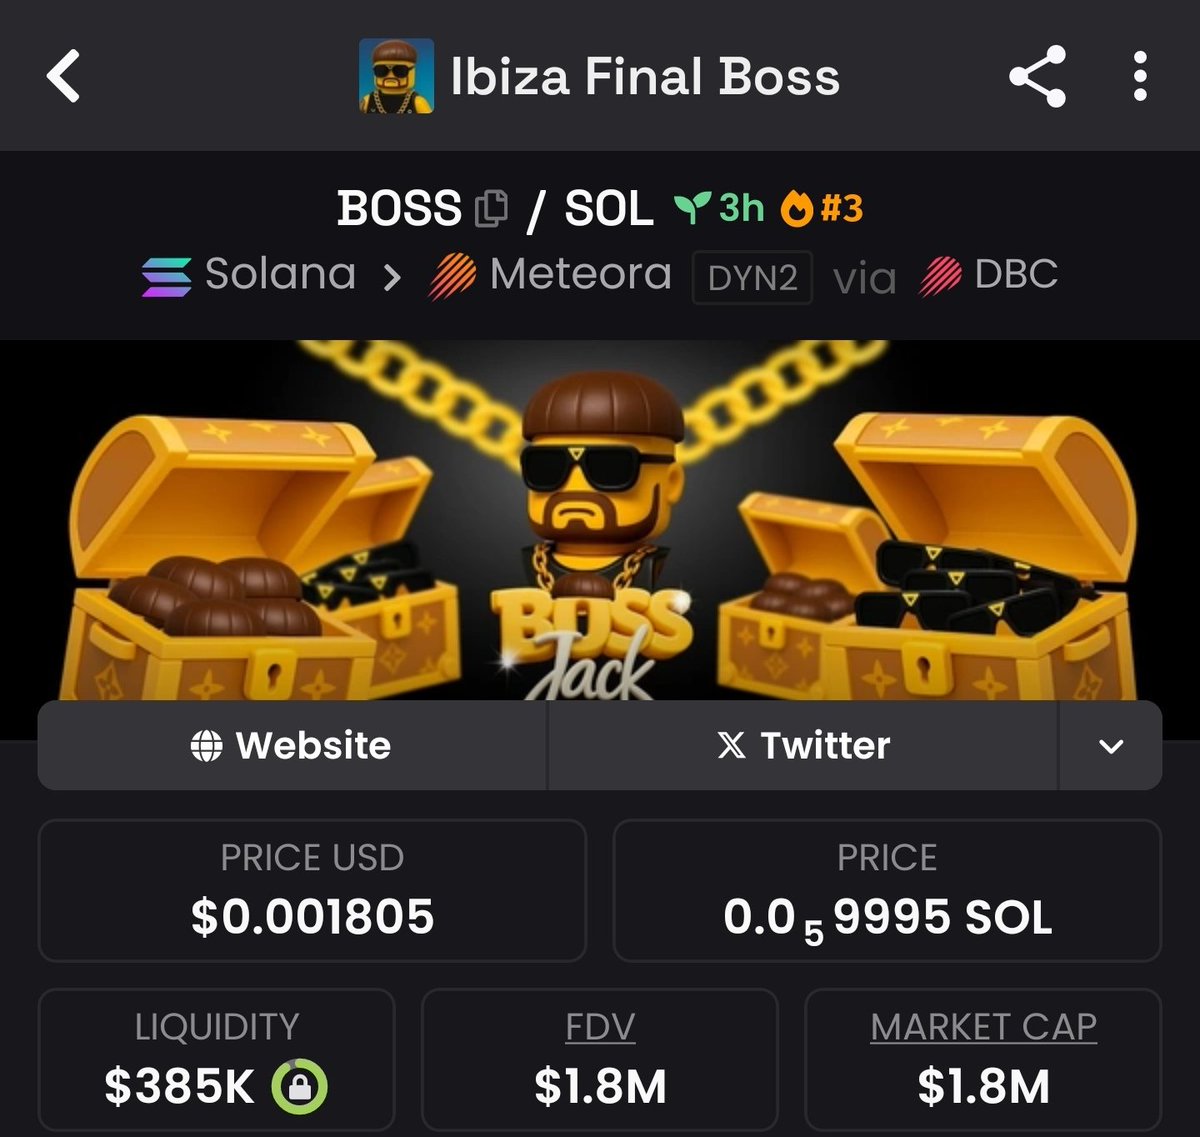The height and width of the screenshot is (1137, 1200).
Task: Tap the green sprout 3h age badge
Action: point(719,208)
